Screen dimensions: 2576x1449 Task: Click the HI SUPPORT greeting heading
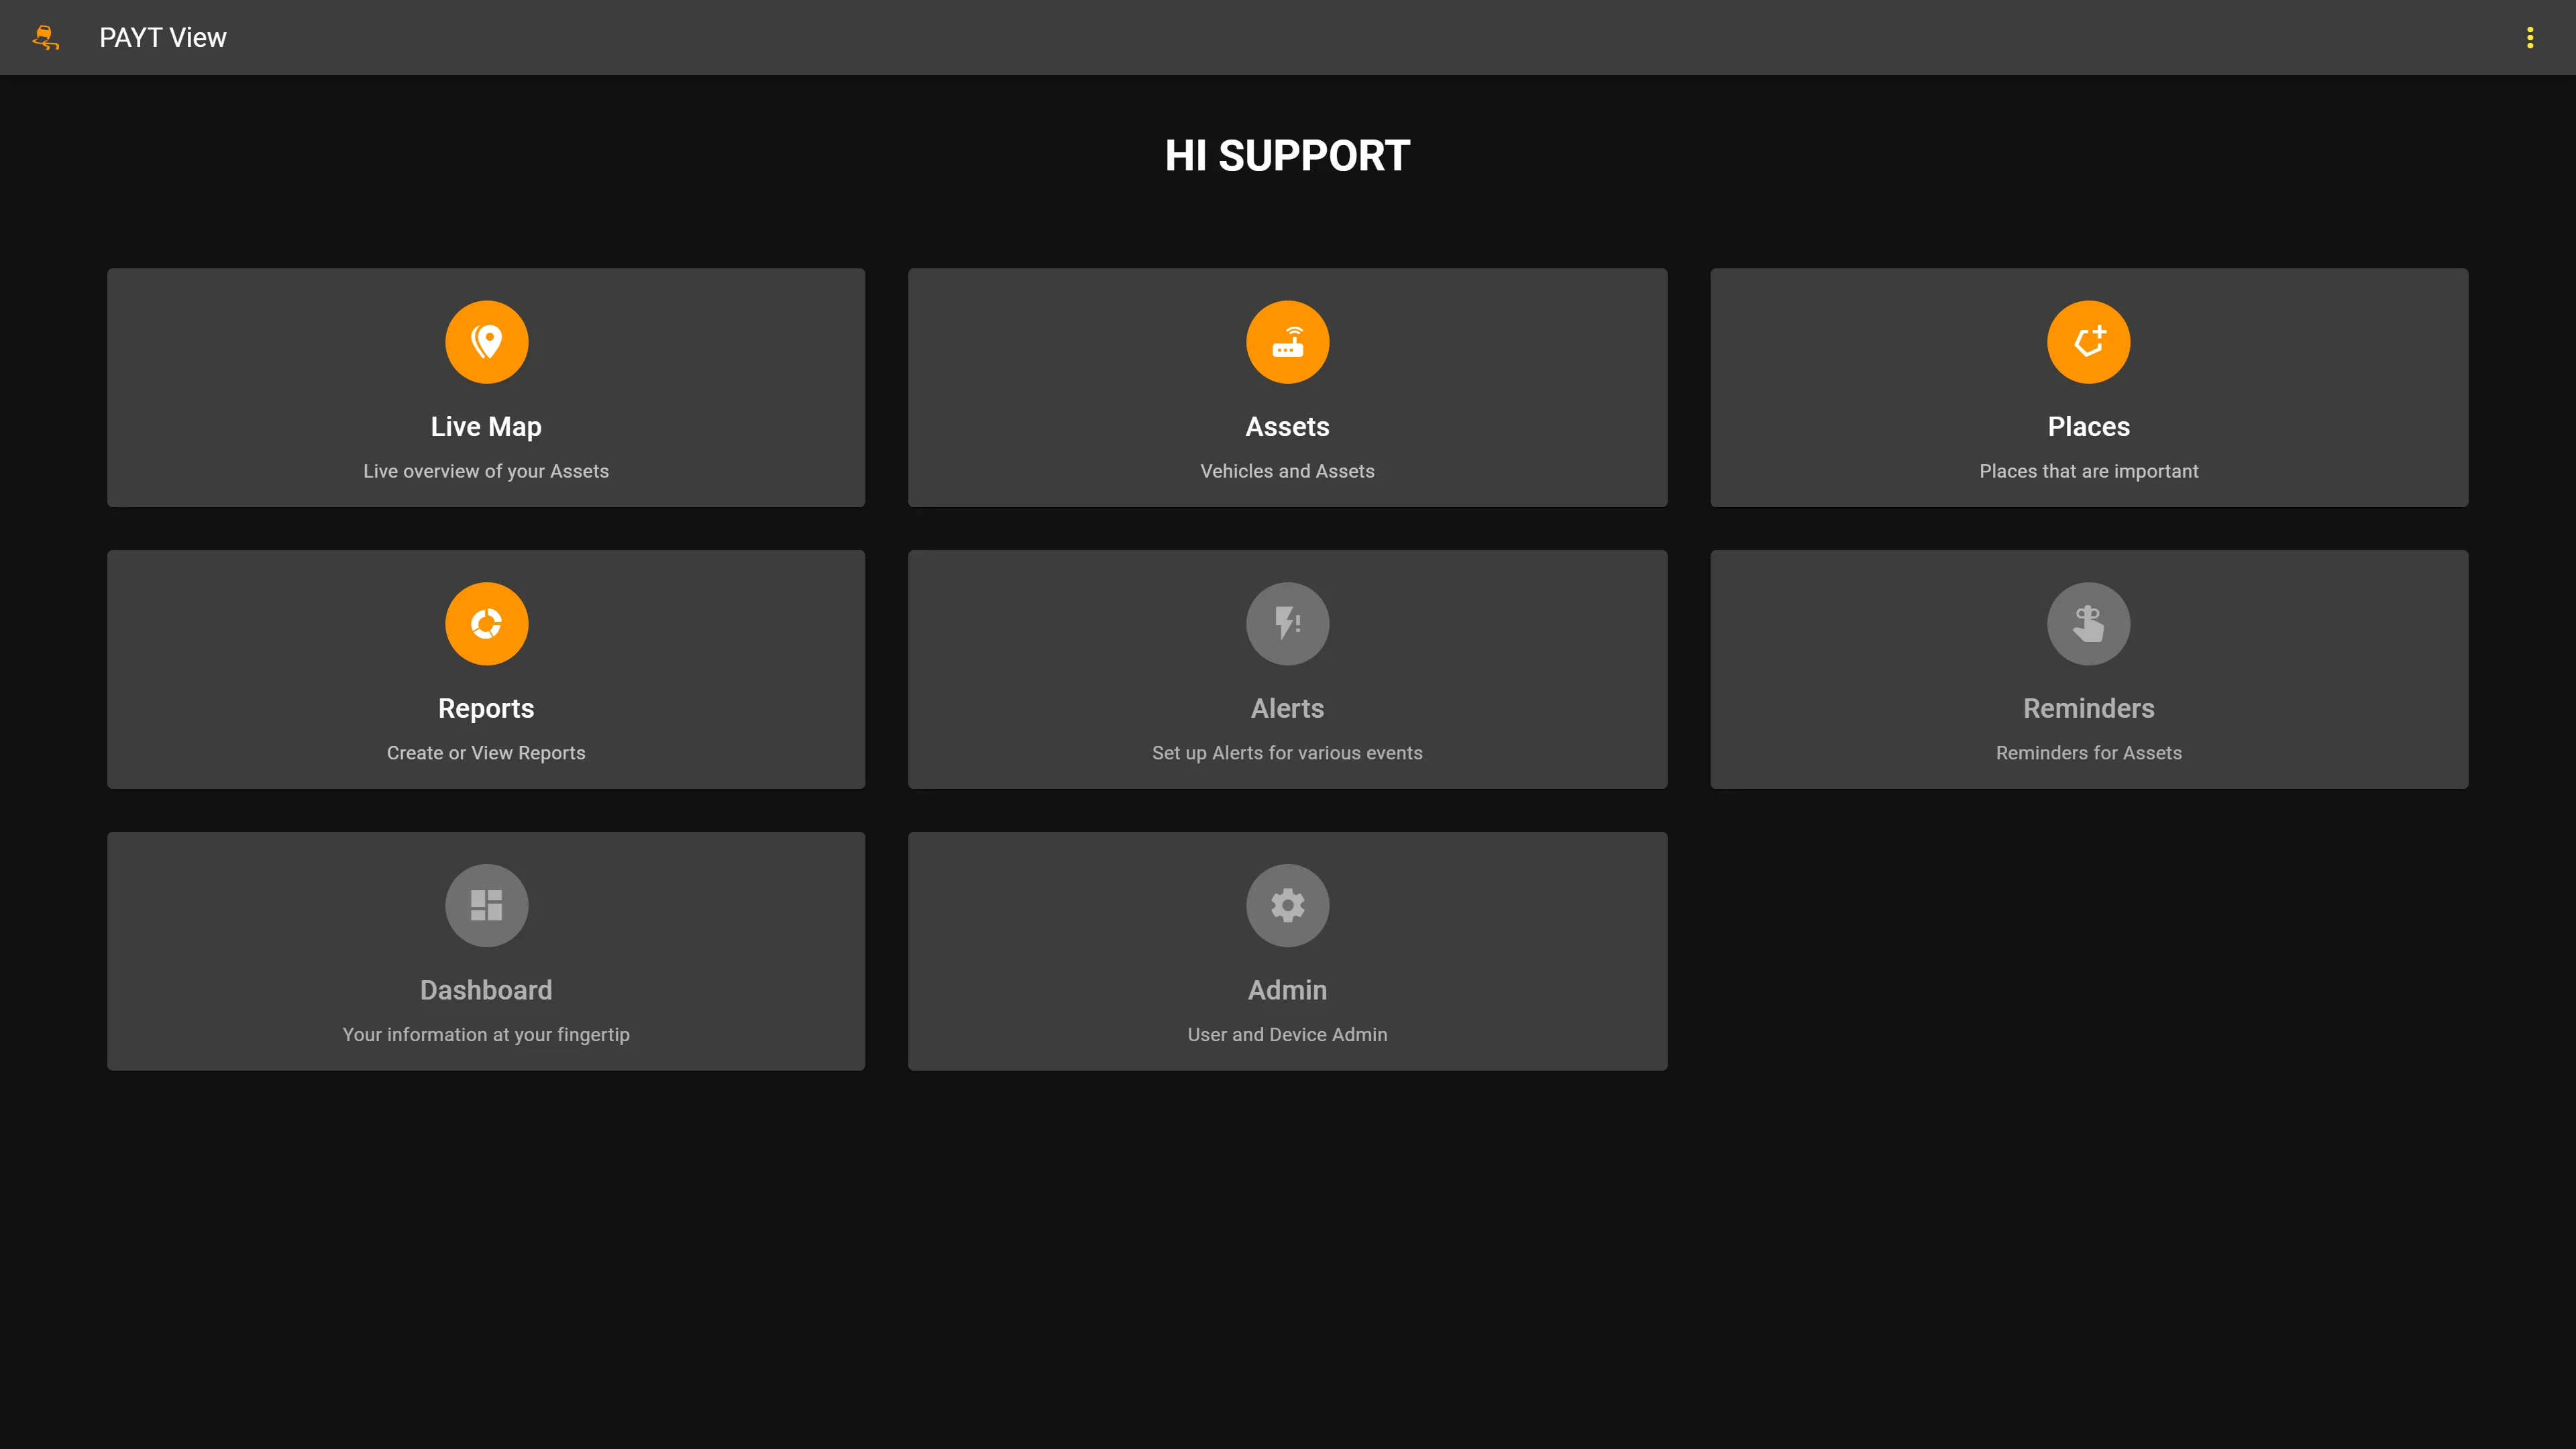(1287, 156)
